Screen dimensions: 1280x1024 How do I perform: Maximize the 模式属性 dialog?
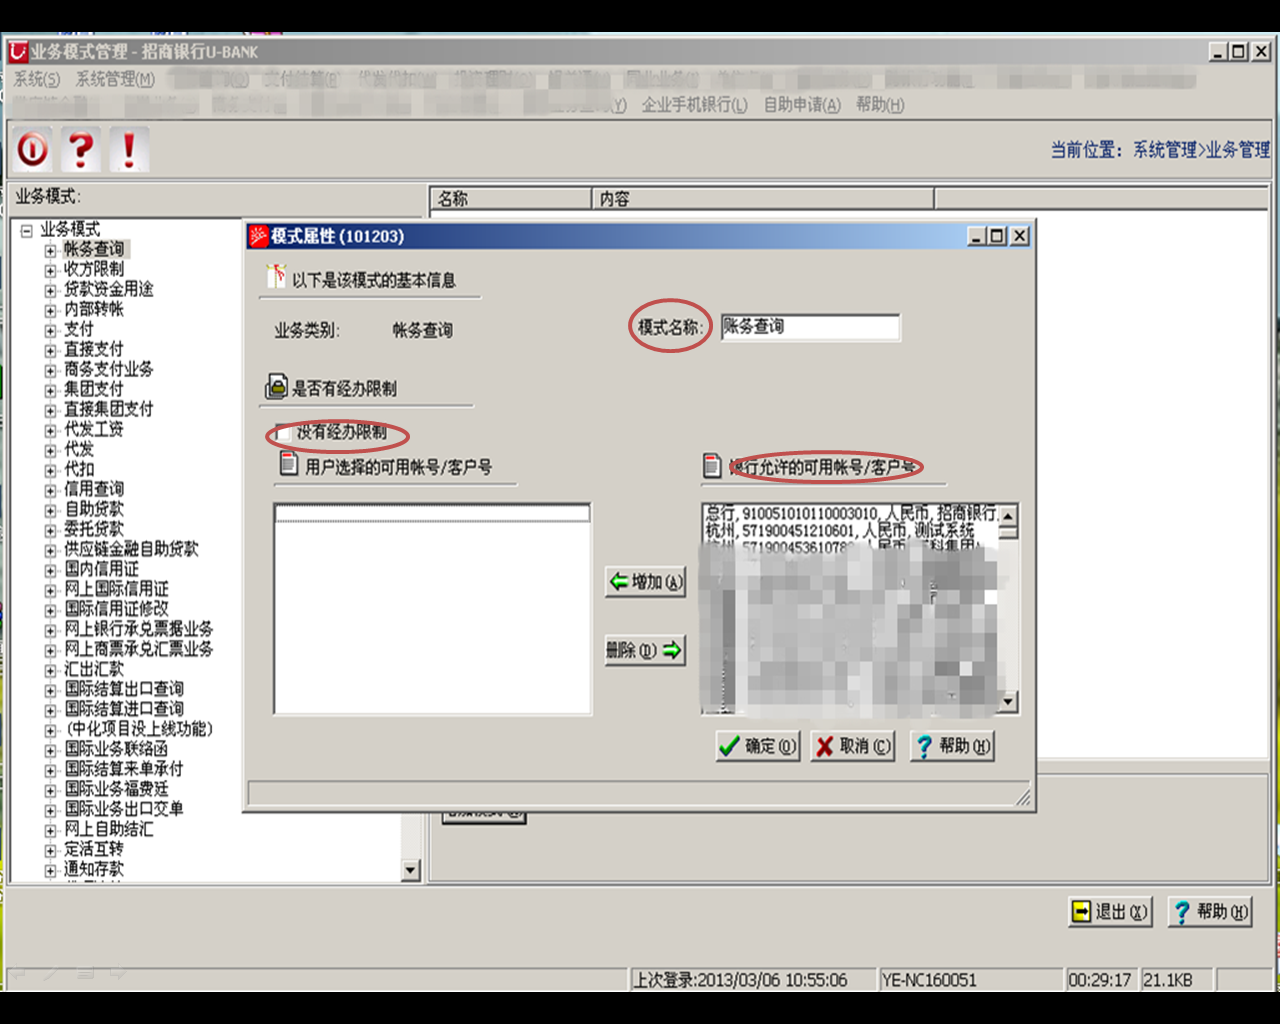tap(998, 236)
